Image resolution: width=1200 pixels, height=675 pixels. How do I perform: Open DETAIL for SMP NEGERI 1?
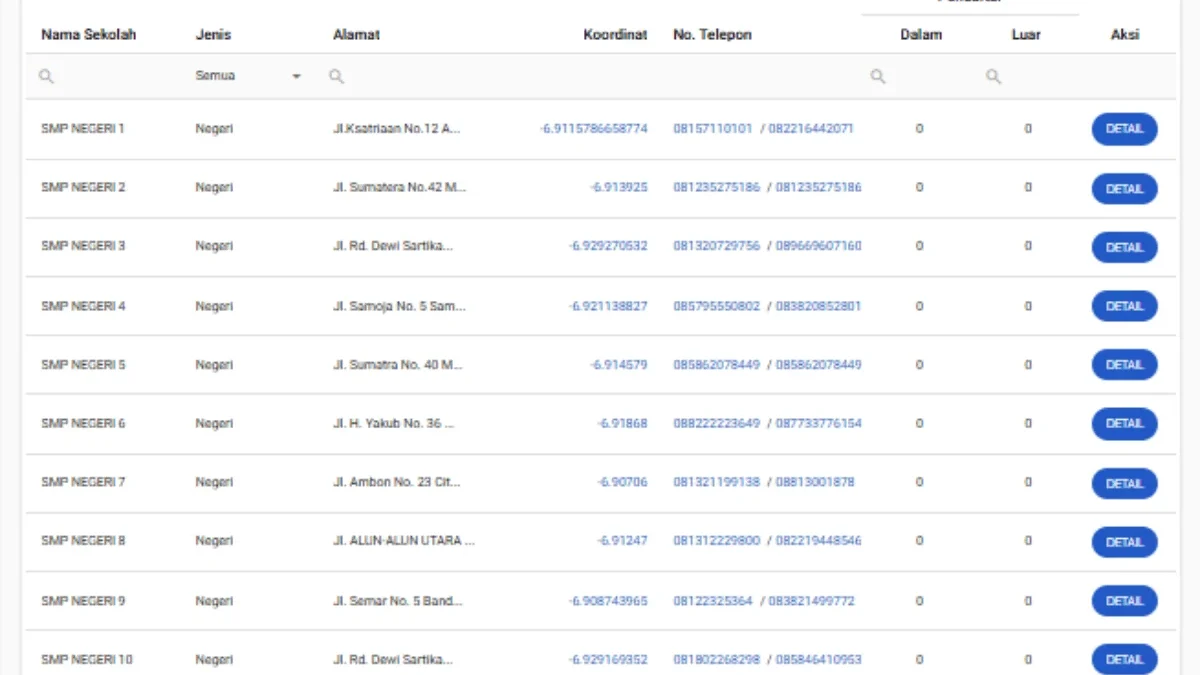[x=1124, y=129]
